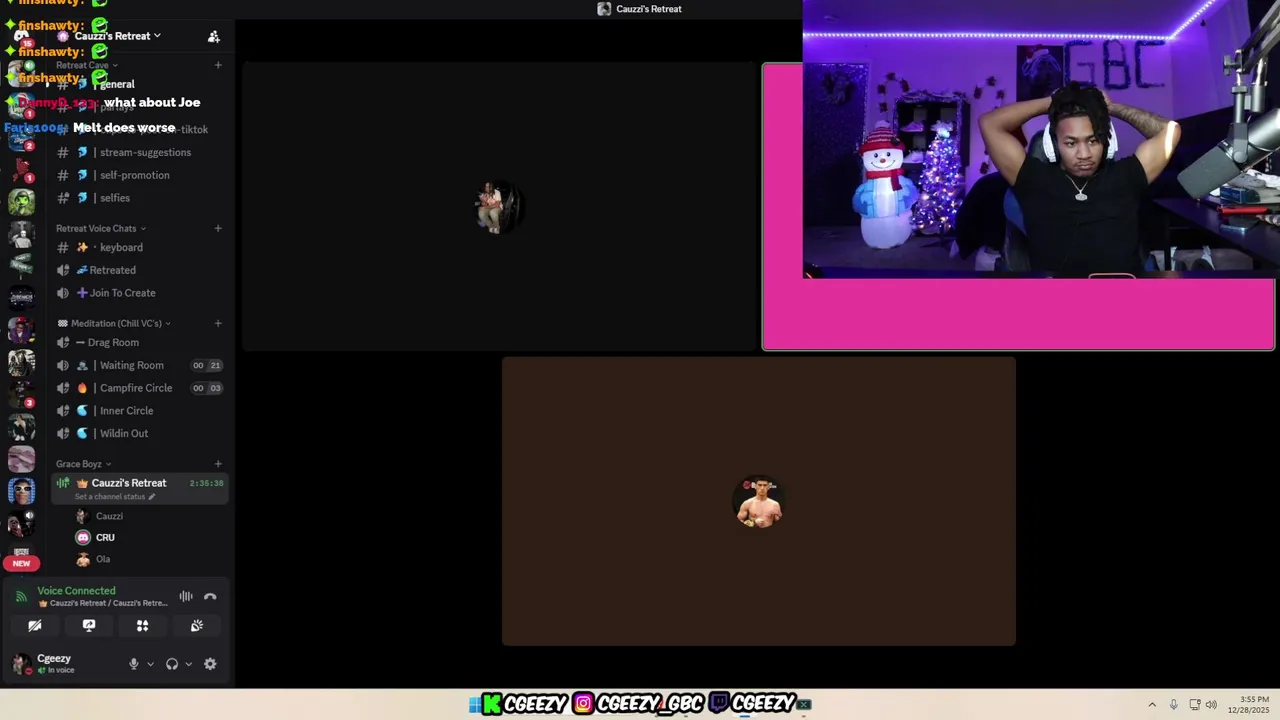Open taskbar network display icon
Screen dimensions: 1280x720
point(1194,704)
